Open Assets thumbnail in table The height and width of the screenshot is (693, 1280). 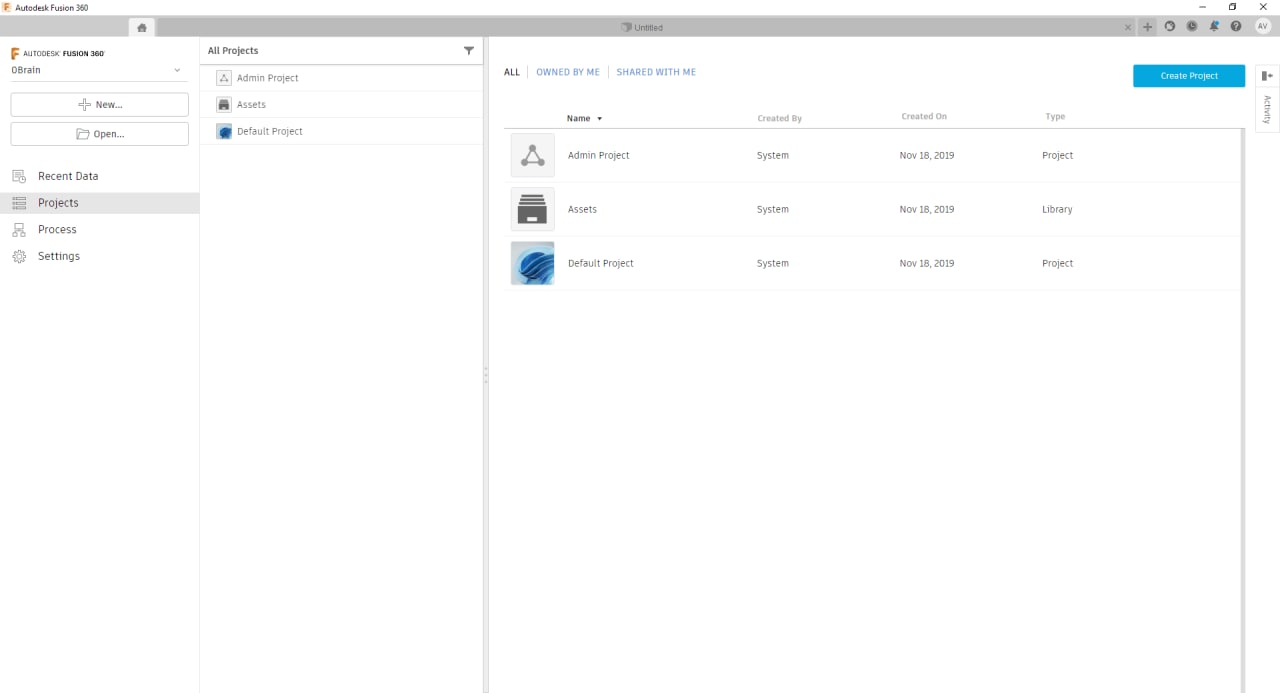pyautogui.click(x=533, y=210)
